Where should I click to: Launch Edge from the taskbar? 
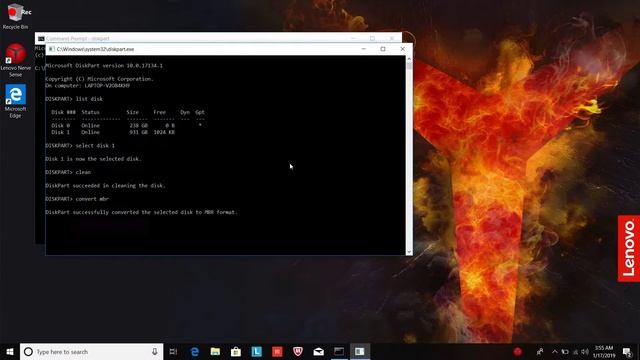[x=195, y=351]
